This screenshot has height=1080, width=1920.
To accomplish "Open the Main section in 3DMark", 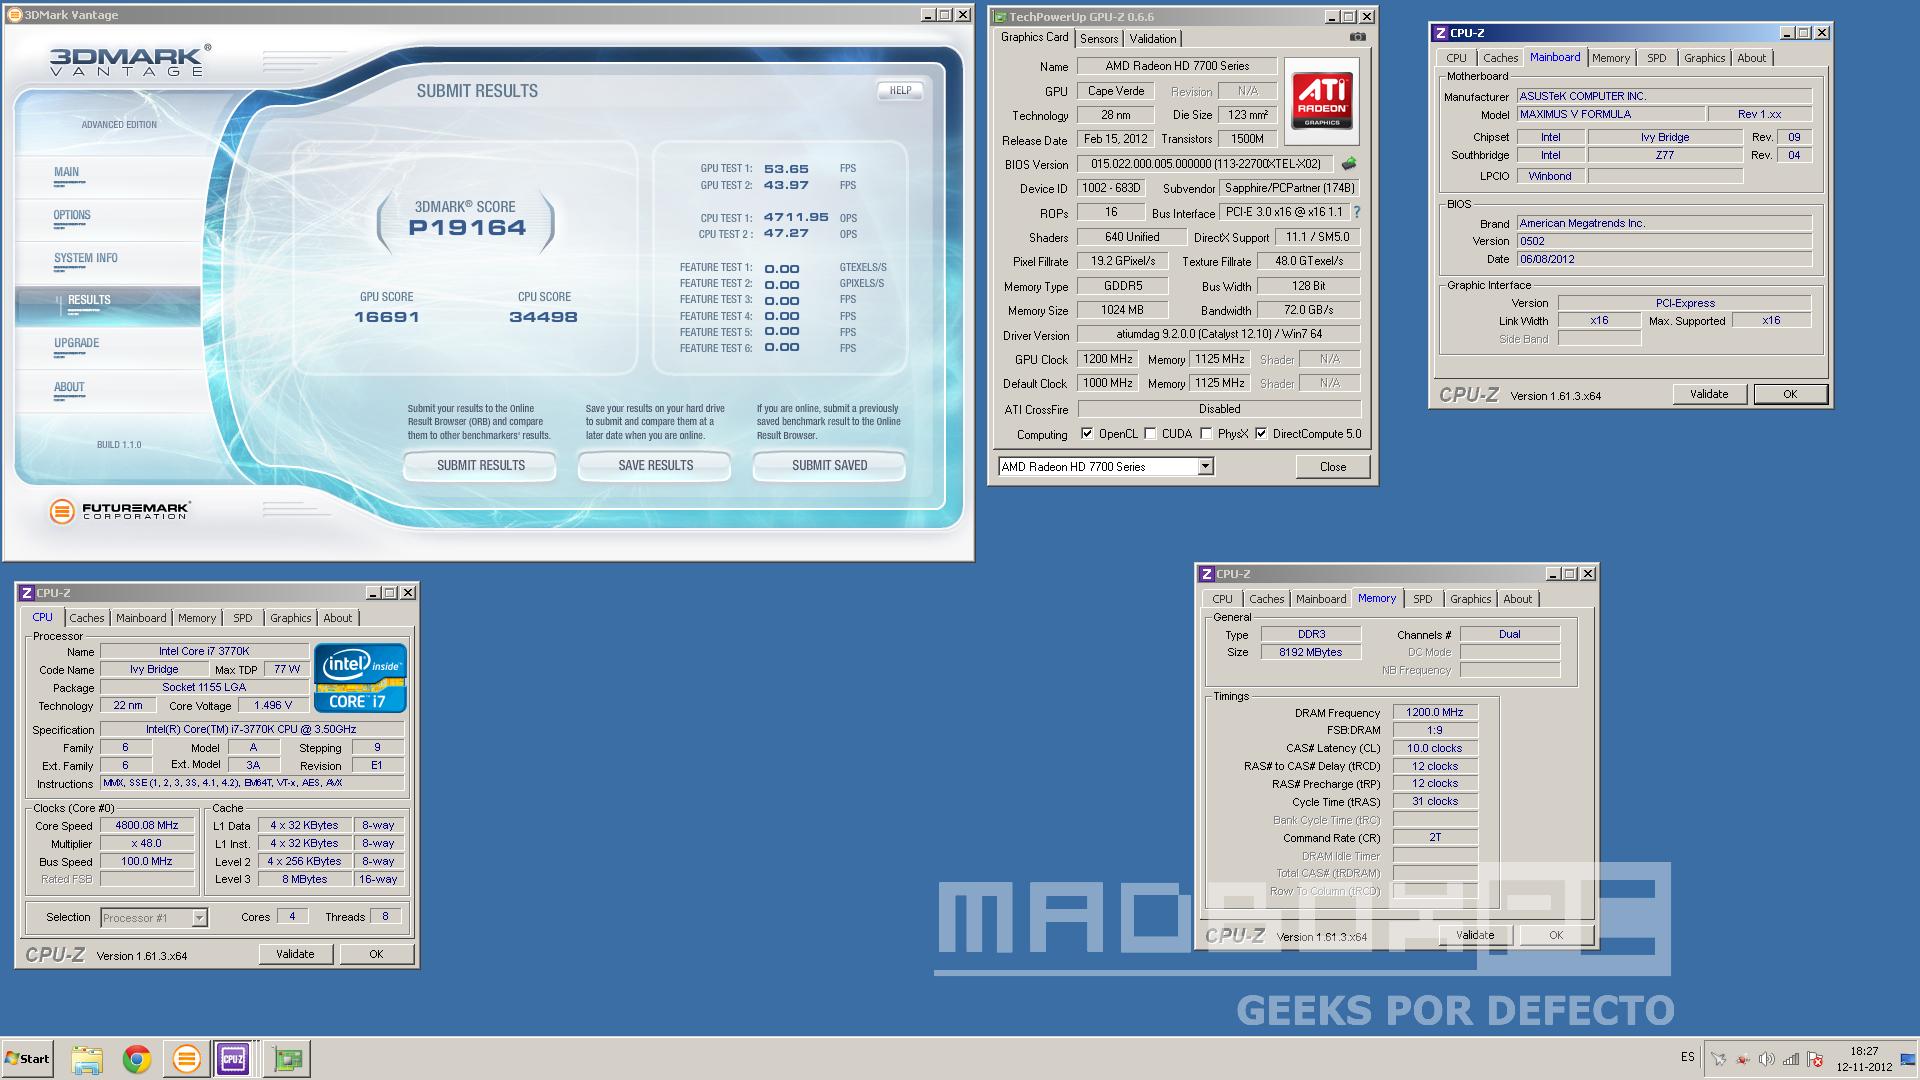I will coord(66,172).
